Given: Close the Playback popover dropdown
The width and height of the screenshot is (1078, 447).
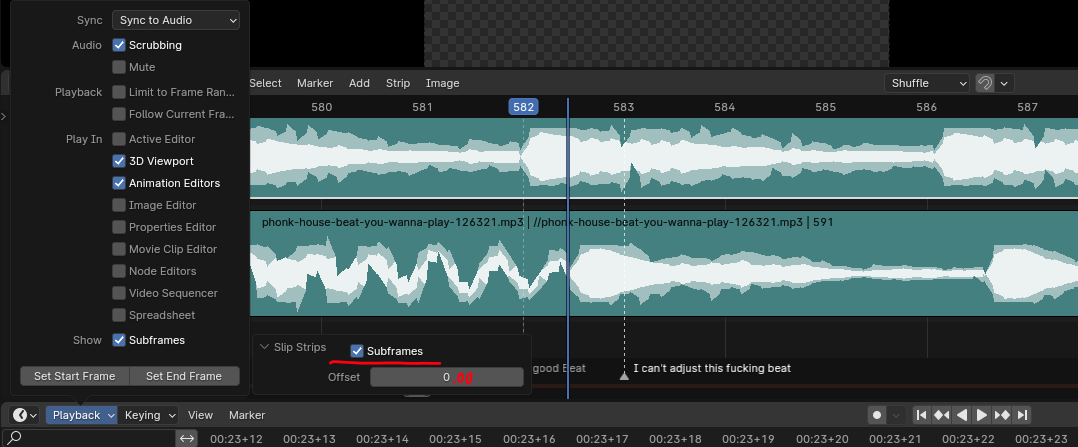Looking at the screenshot, I should point(82,415).
